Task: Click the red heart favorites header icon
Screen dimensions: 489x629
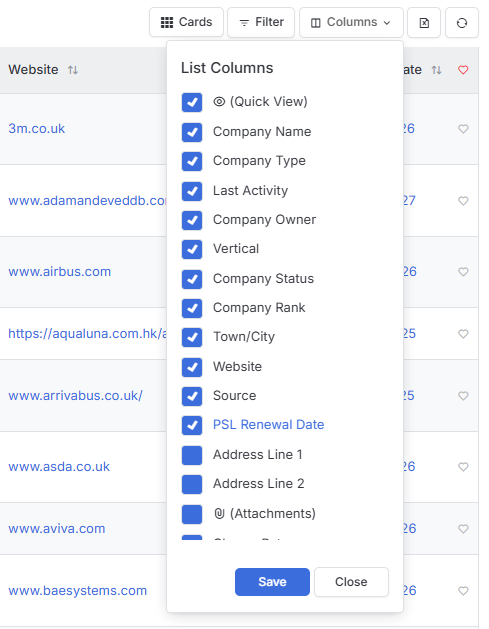Action: [463, 70]
